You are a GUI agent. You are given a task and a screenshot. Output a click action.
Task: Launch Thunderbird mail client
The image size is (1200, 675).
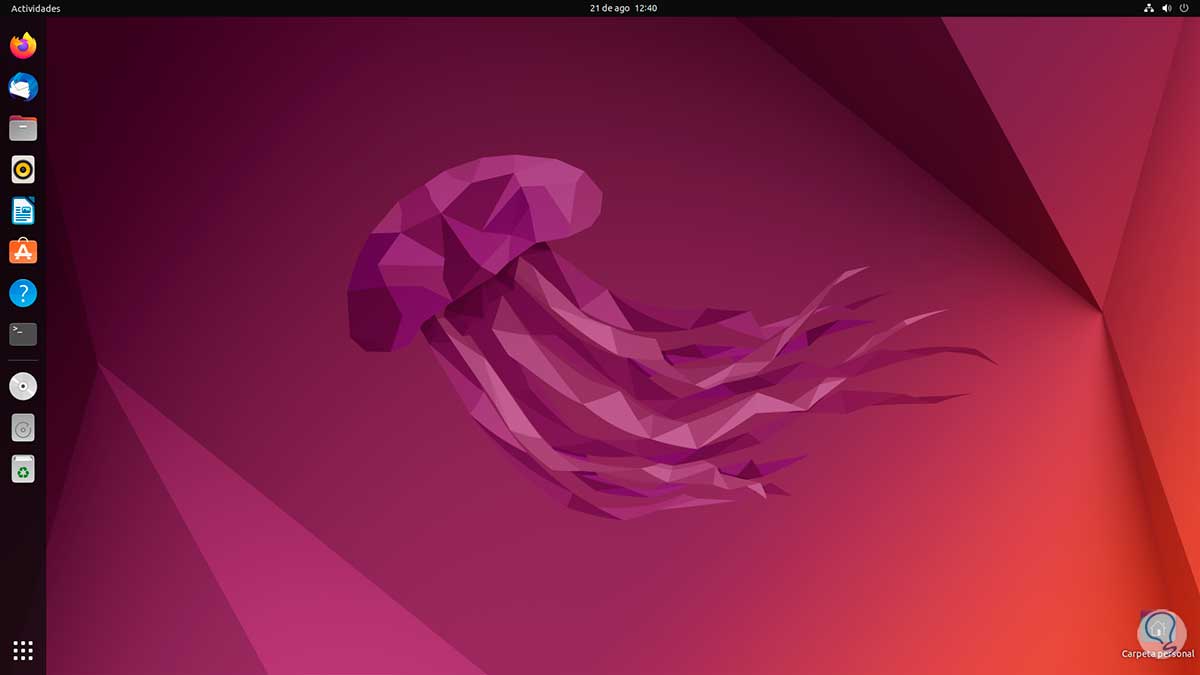pos(23,87)
